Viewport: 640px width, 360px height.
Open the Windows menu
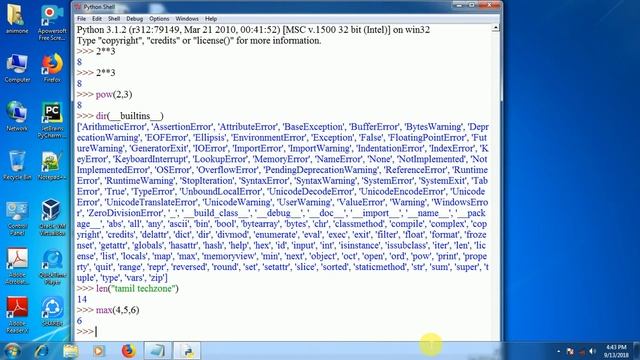[187, 19]
